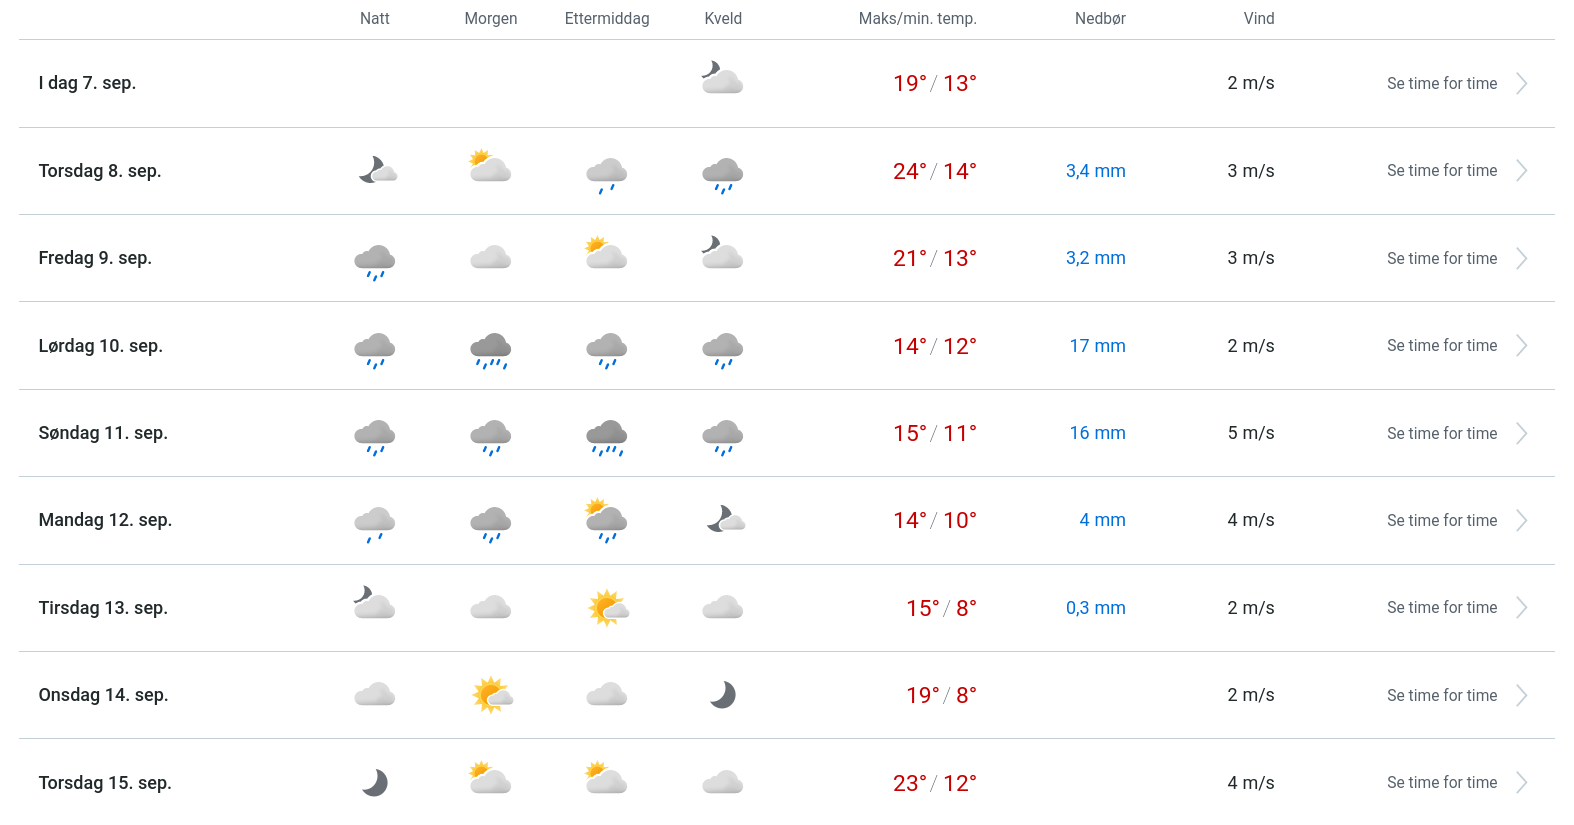Click Monday 12. sep. afternoon sun-rain icon
Screen dimensions: 1574x825
(607, 520)
